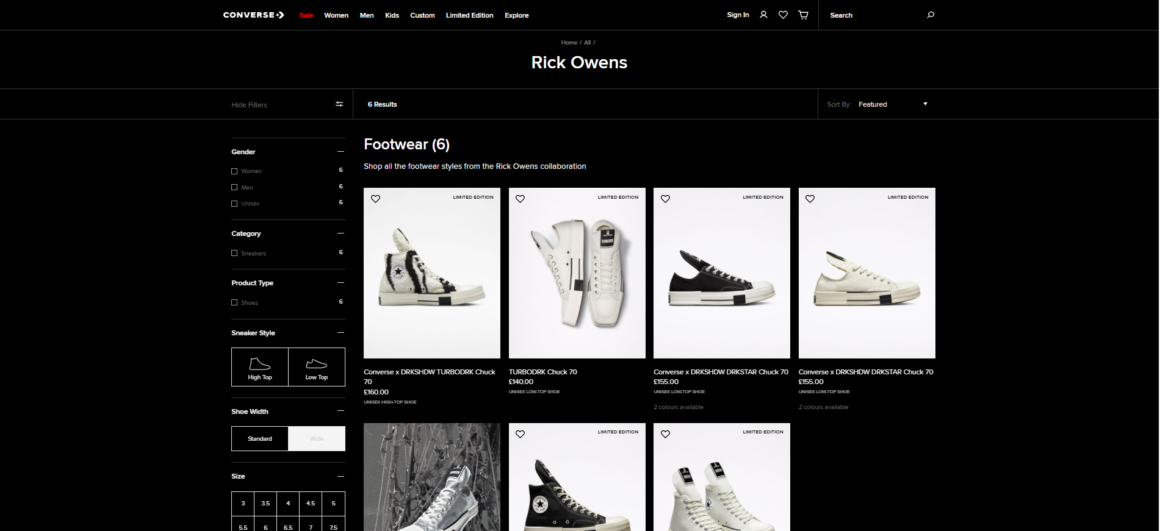This screenshot has height=531, width=1160.
Task: Click the search magnifier icon
Action: (931, 15)
